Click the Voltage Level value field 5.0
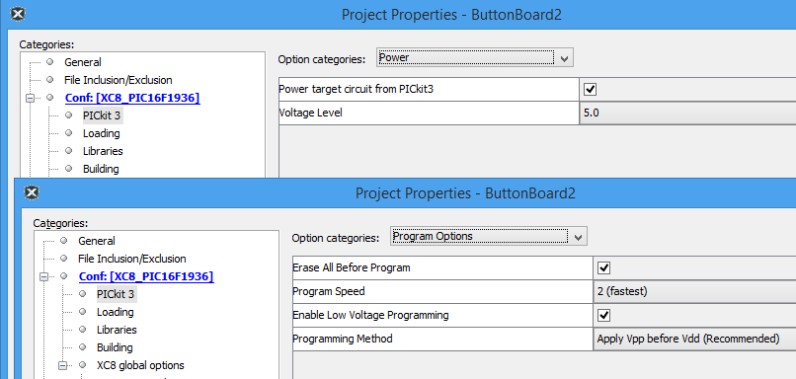This screenshot has height=379, width=796. tap(687, 113)
